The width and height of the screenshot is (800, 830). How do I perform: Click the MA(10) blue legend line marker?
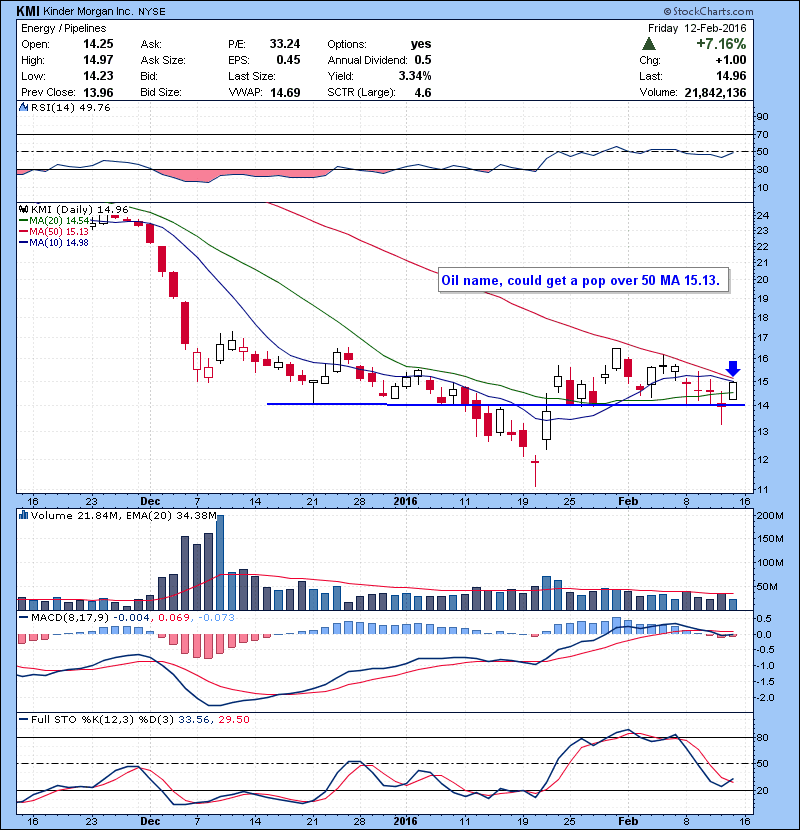click(25, 242)
